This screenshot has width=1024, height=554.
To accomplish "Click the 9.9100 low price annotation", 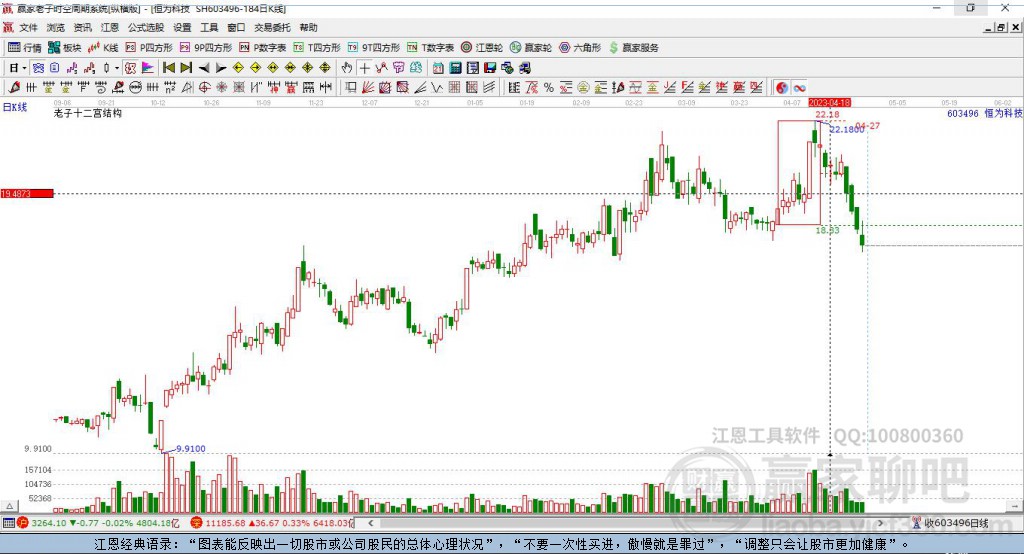I will [191, 449].
